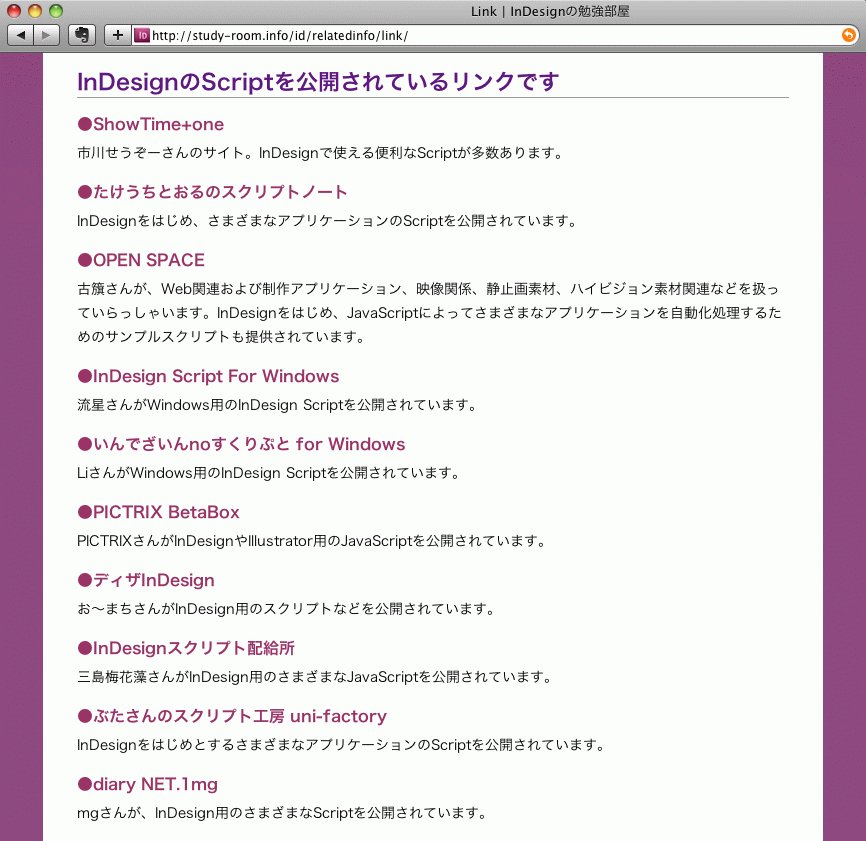
Task: Click the text LiさんがWindows用のInDesign Script
Action: pyautogui.click(x=269, y=473)
